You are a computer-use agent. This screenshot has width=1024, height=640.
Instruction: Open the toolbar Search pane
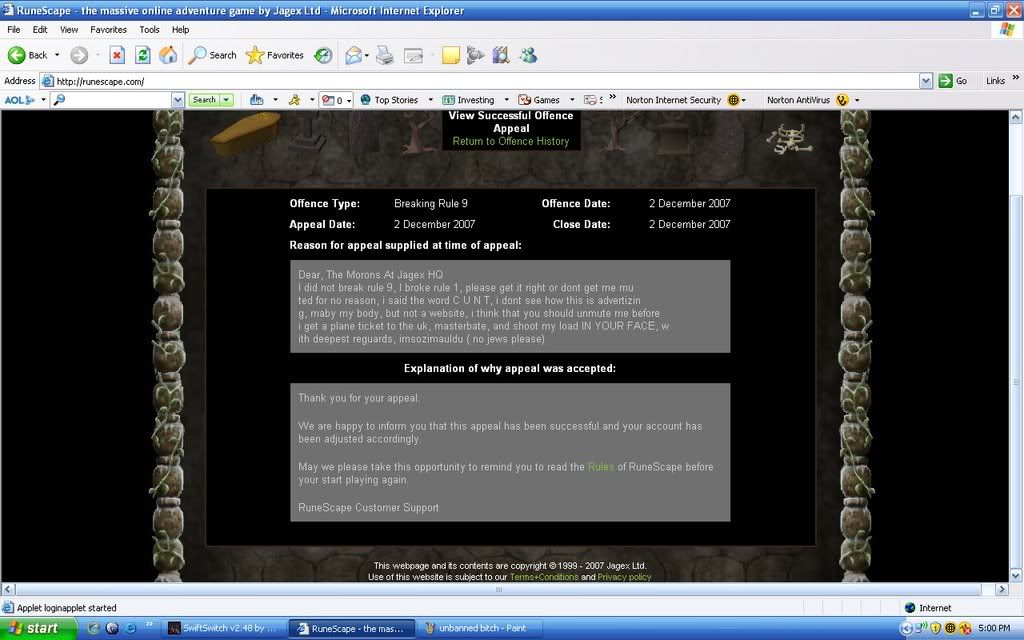pos(212,56)
